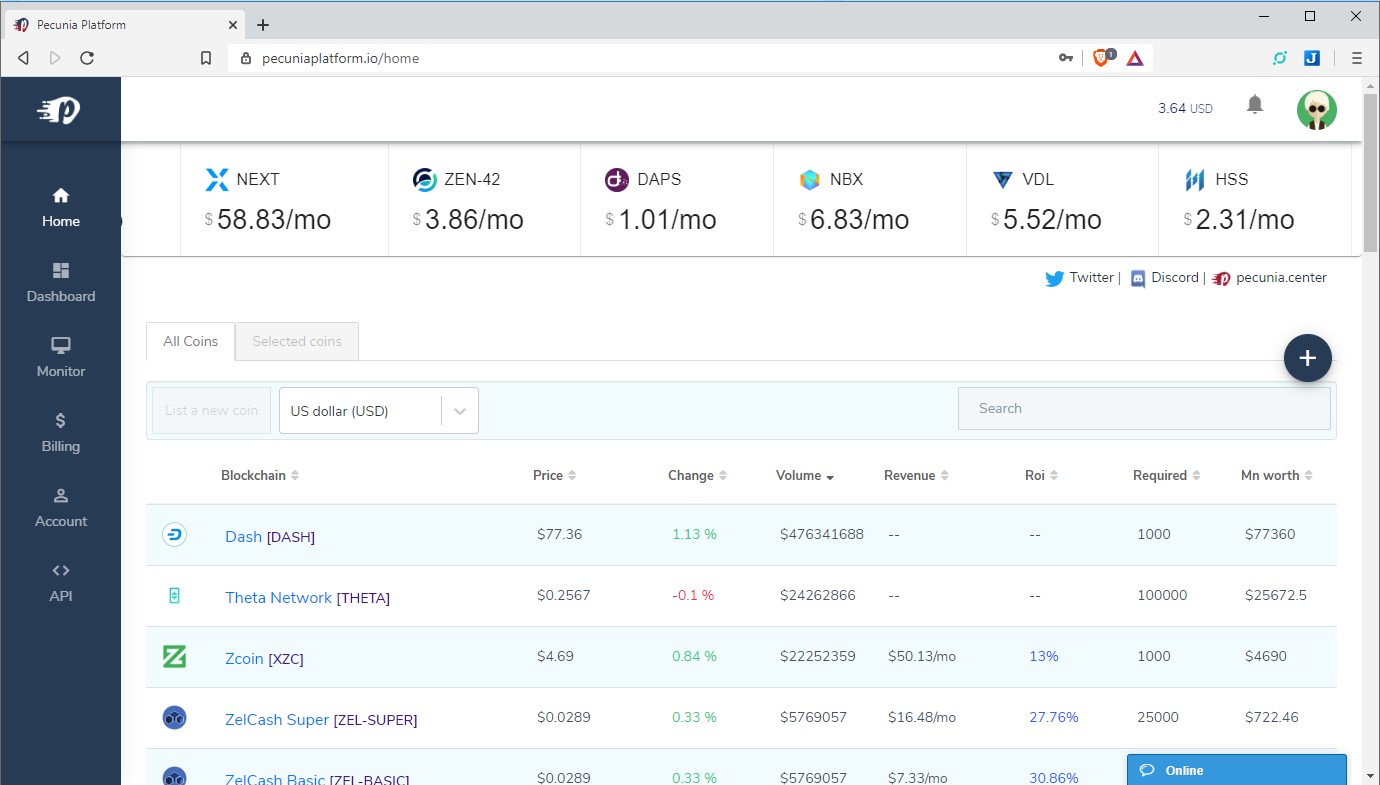Image resolution: width=1380 pixels, height=785 pixels.
Task: Click the saved passwords key icon
Action: pyautogui.click(x=1066, y=58)
